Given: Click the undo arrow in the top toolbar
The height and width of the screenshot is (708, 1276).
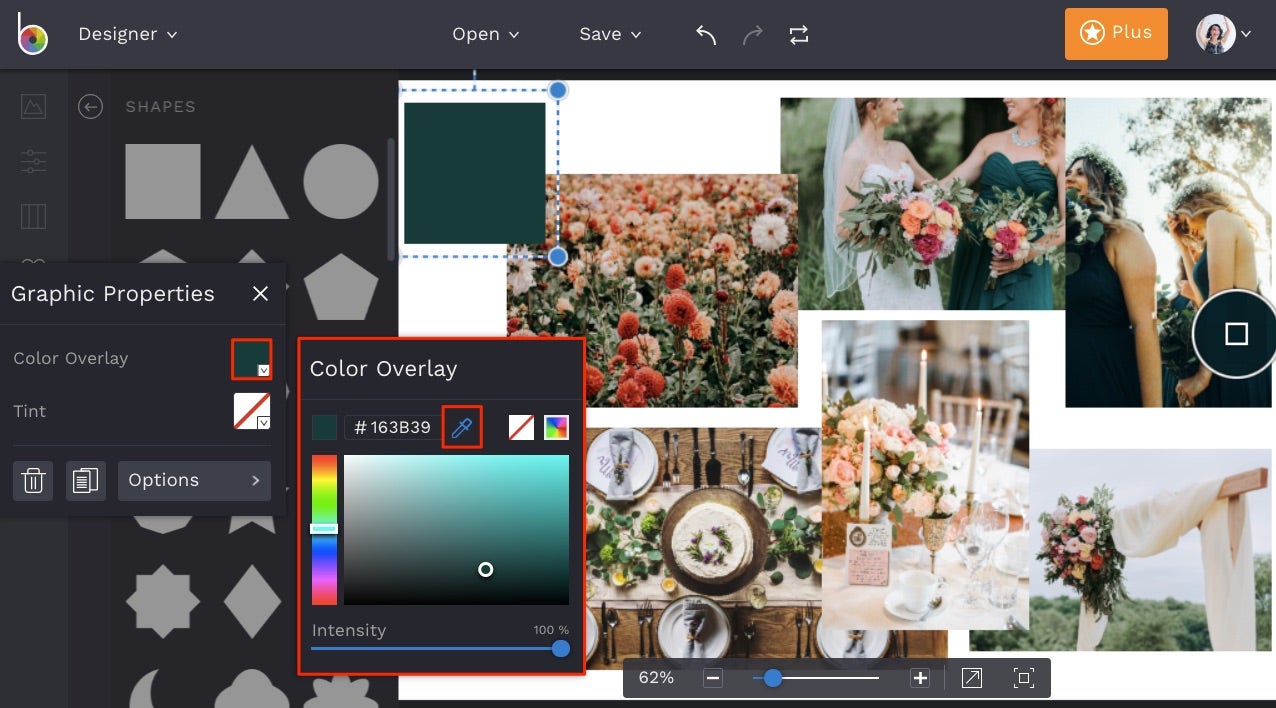Looking at the screenshot, I should click(704, 34).
